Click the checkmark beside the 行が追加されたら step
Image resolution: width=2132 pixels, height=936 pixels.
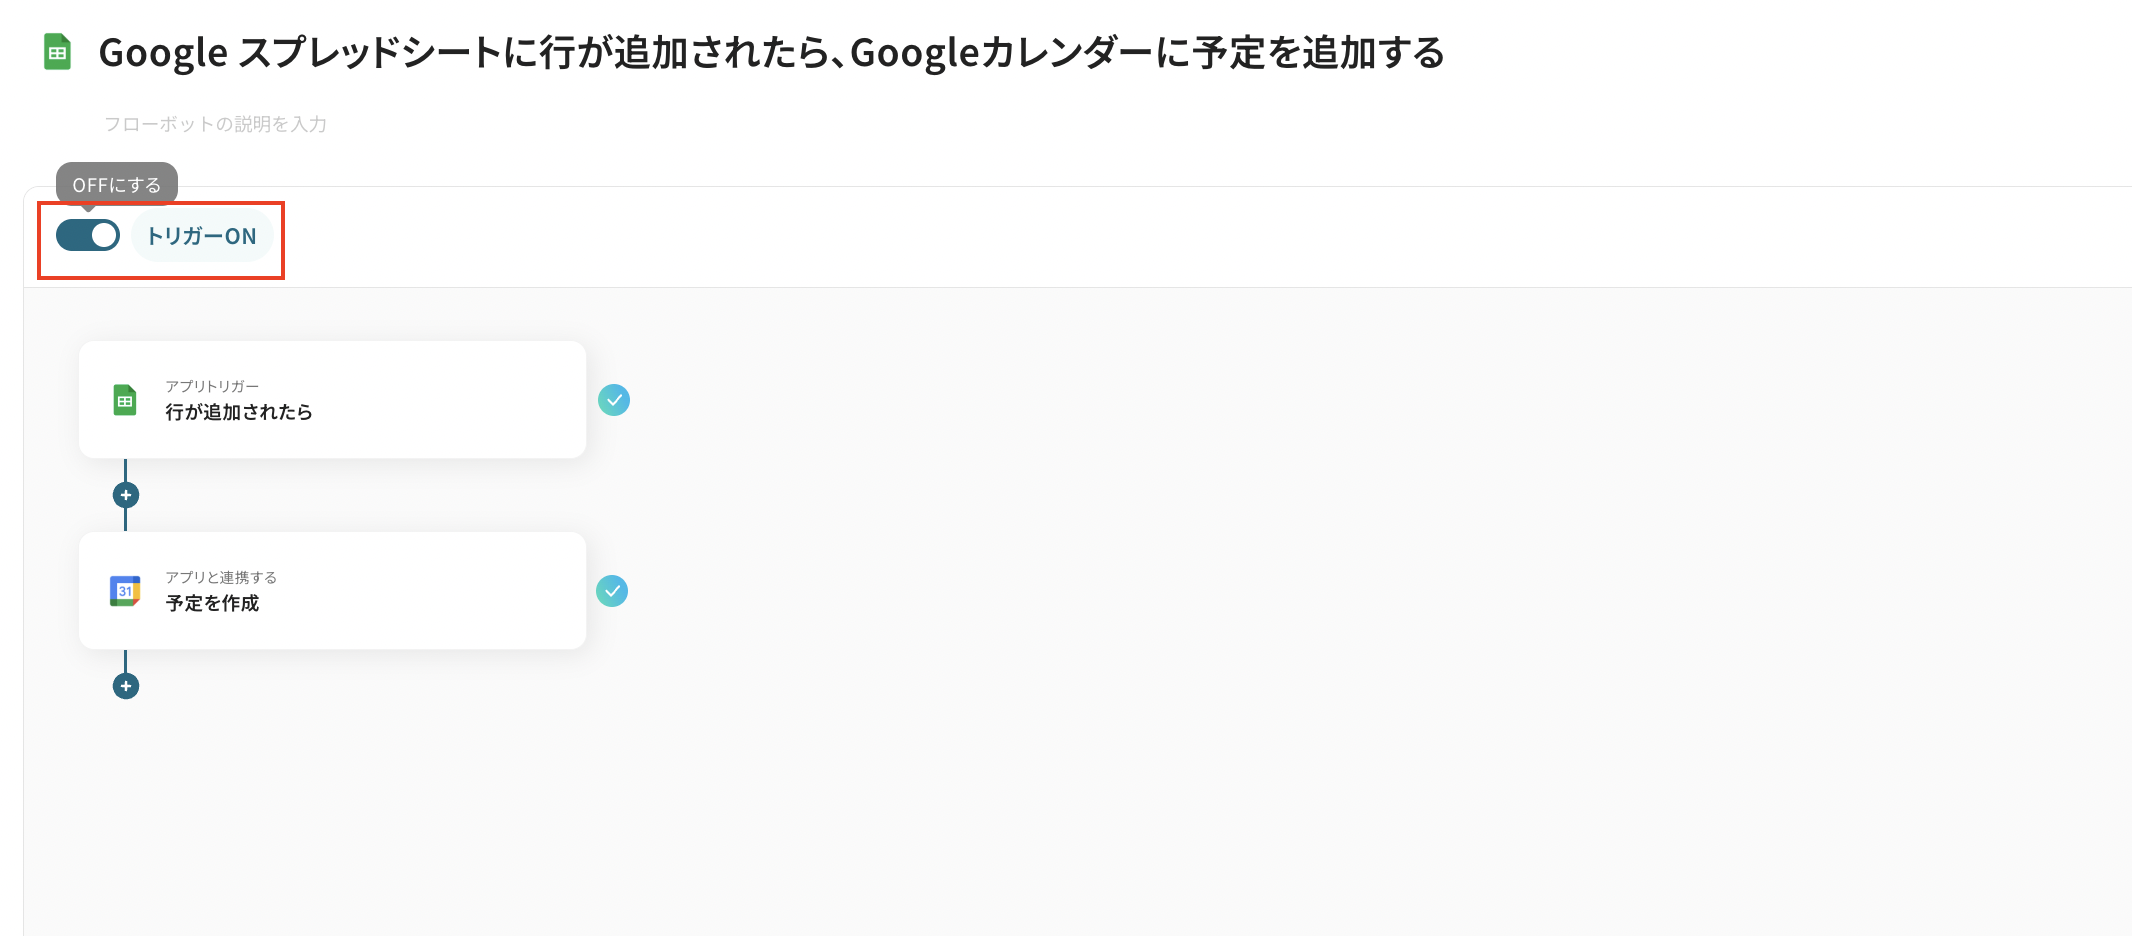(614, 400)
